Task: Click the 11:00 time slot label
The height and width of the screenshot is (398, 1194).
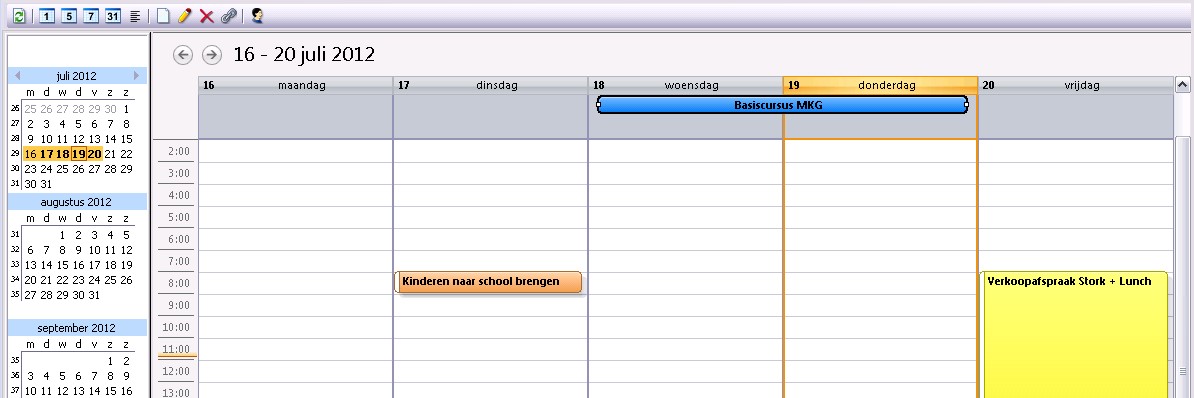Action: tap(177, 349)
